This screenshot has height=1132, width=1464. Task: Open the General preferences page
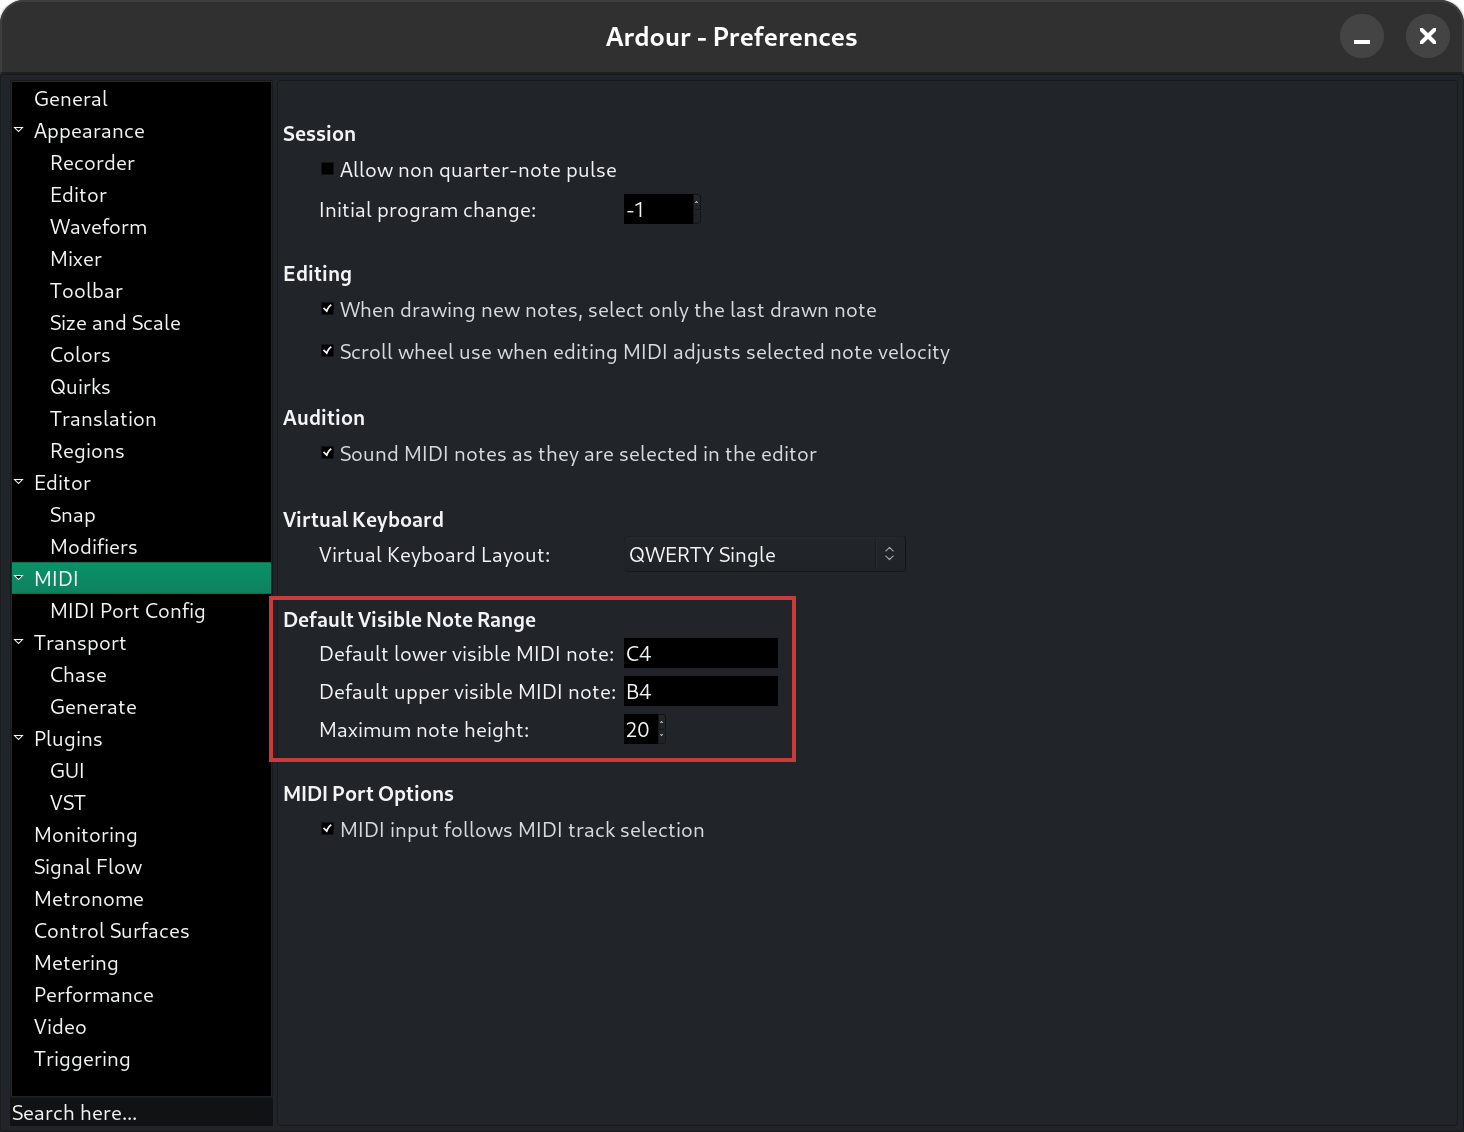pyautogui.click(x=70, y=98)
